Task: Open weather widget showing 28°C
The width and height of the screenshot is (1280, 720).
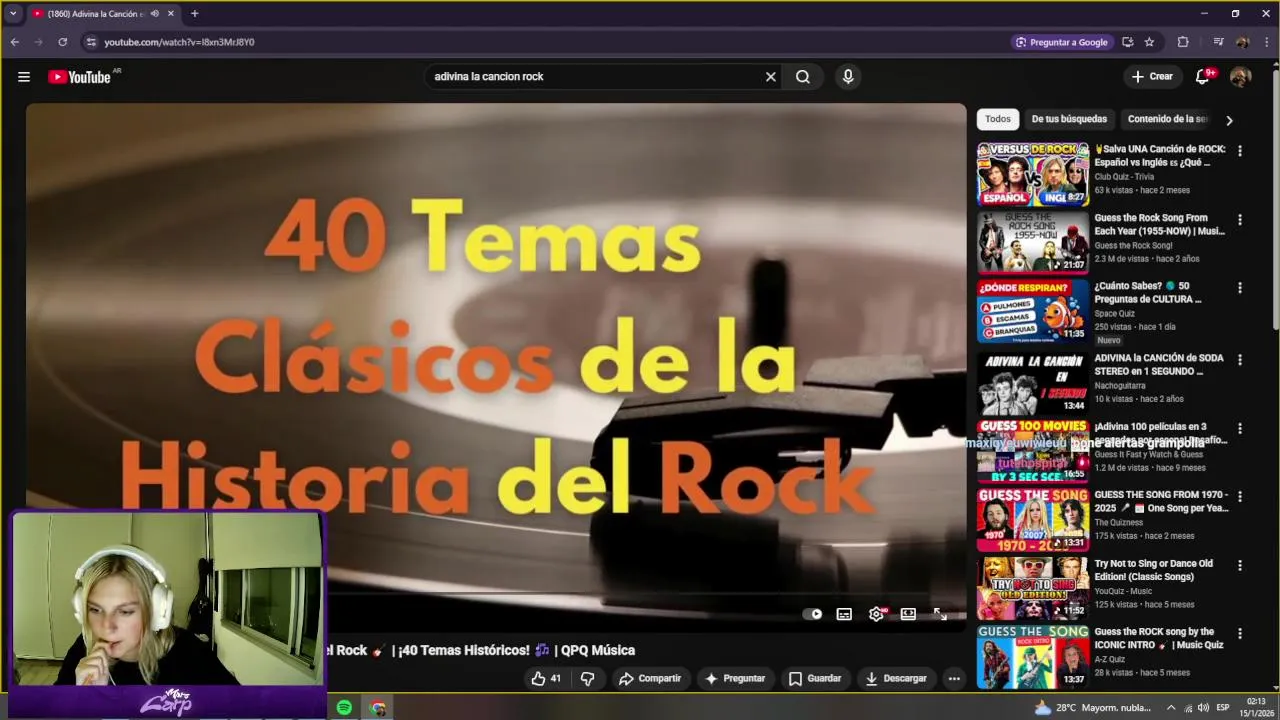Action: [x=1092, y=708]
